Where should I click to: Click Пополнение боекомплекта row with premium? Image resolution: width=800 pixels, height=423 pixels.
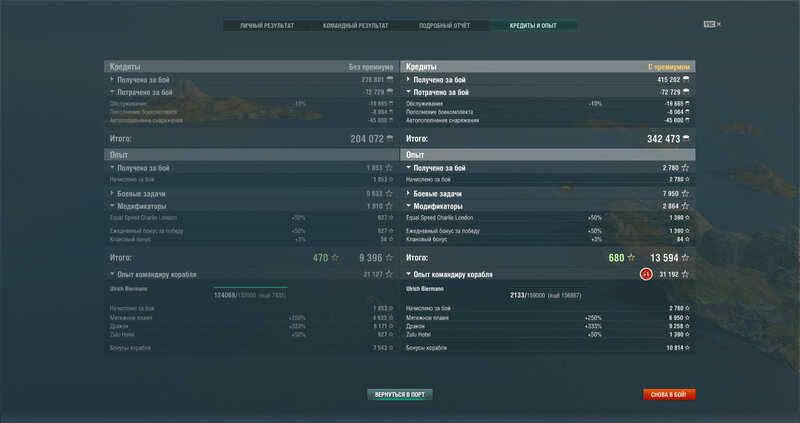point(547,112)
